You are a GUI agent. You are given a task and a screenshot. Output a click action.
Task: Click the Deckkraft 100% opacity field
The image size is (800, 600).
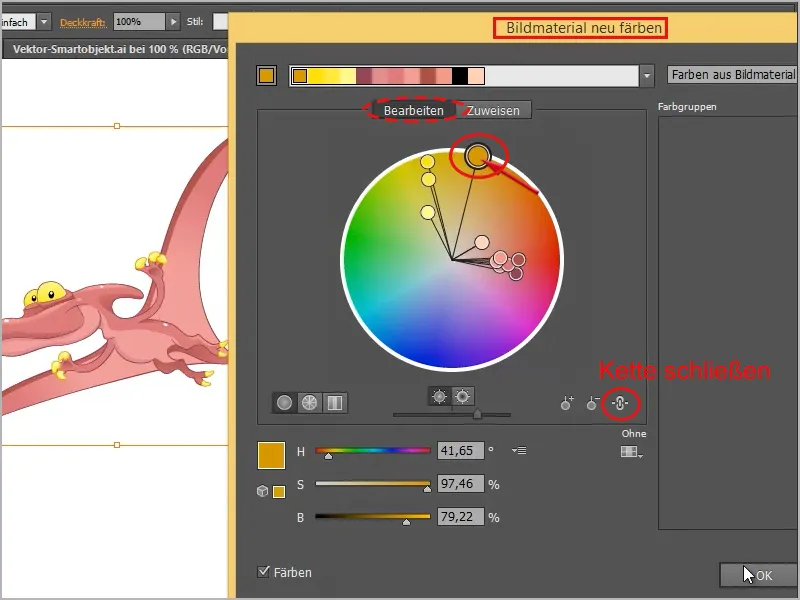[139, 22]
